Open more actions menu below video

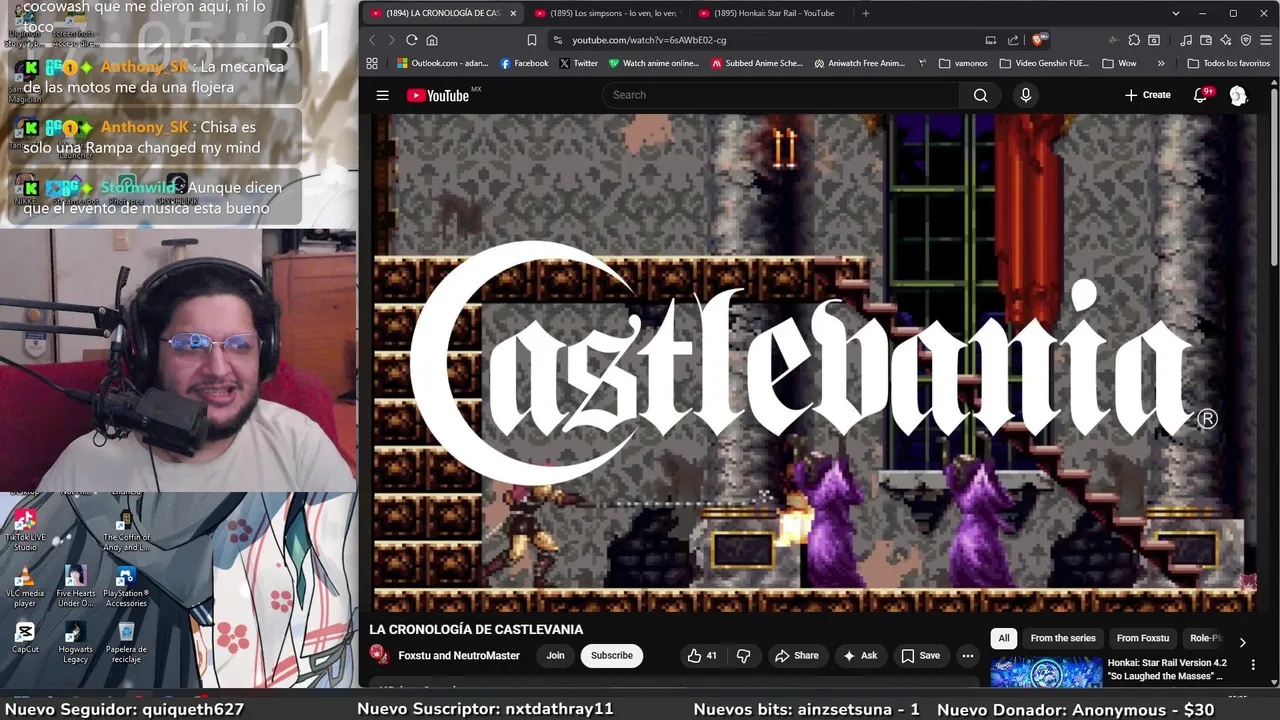pos(967,656)
